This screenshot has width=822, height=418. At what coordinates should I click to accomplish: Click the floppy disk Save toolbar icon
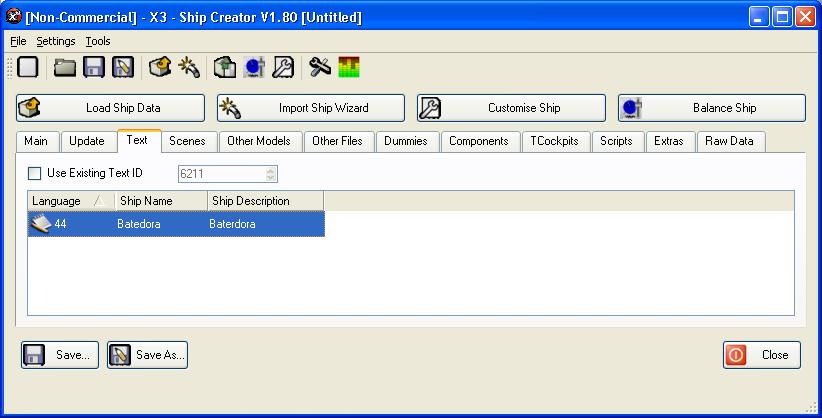point(94,67)
